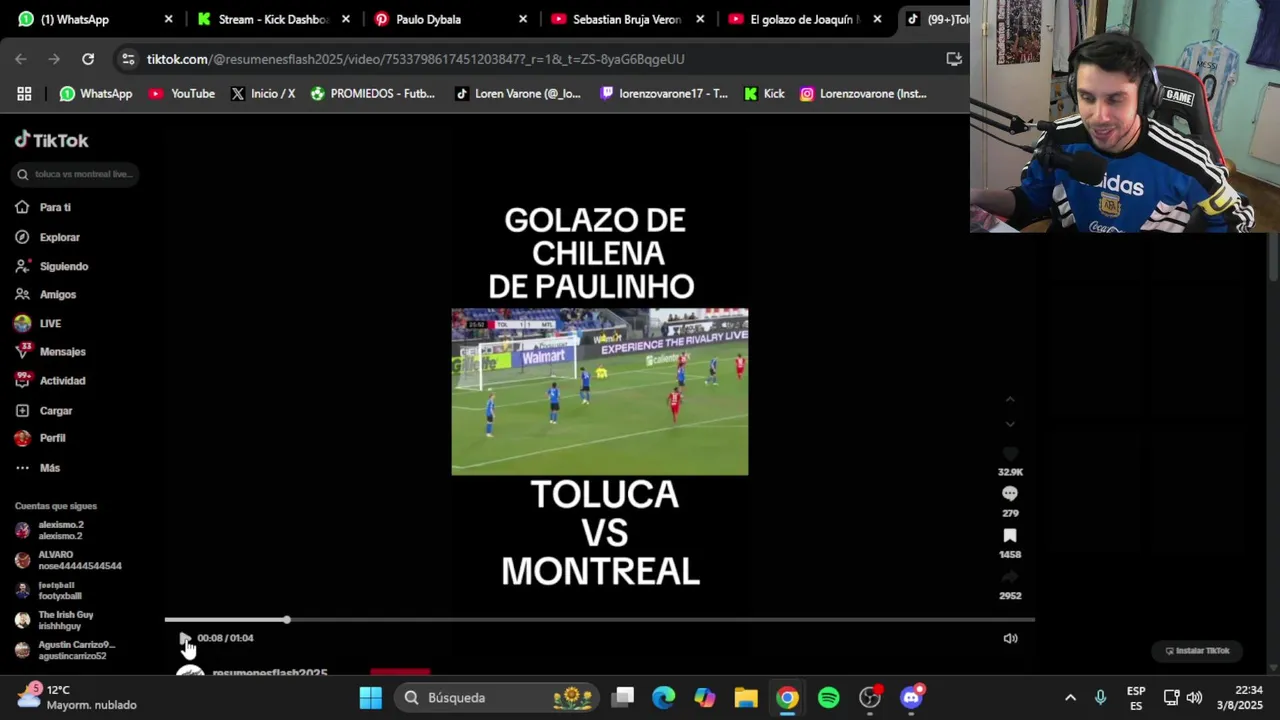The height and width of the screenshot is (720, 1280).
Task: Seek on the video progress bar
Action: pos(599,620)
